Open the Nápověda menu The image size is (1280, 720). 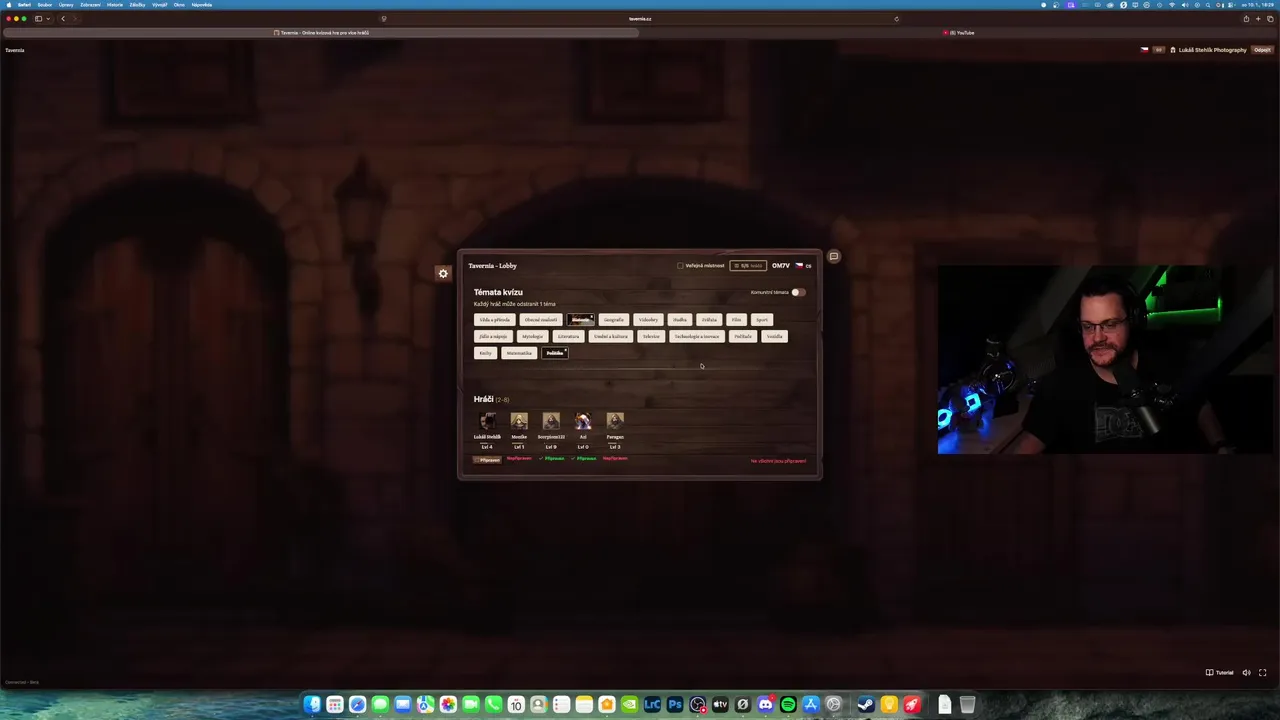click(x=202, y=4)
